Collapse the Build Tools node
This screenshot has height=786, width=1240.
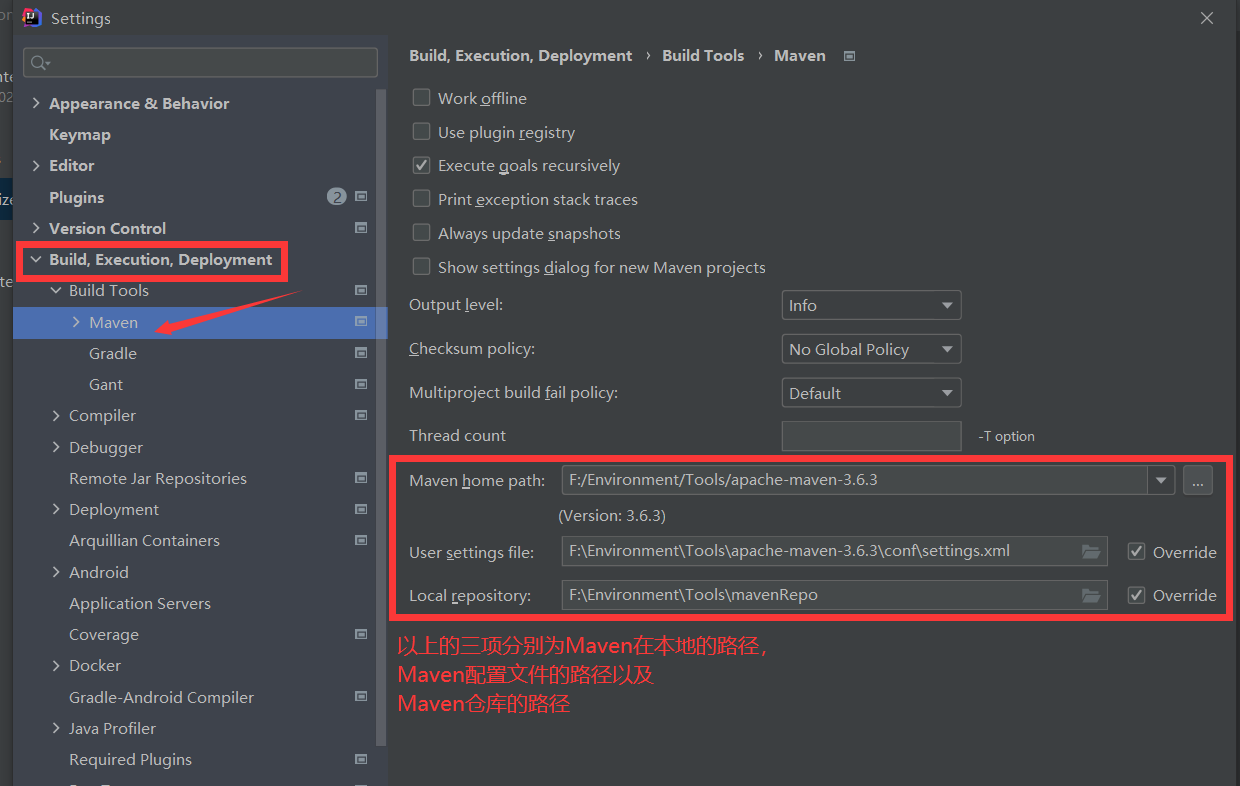(56, 290)
